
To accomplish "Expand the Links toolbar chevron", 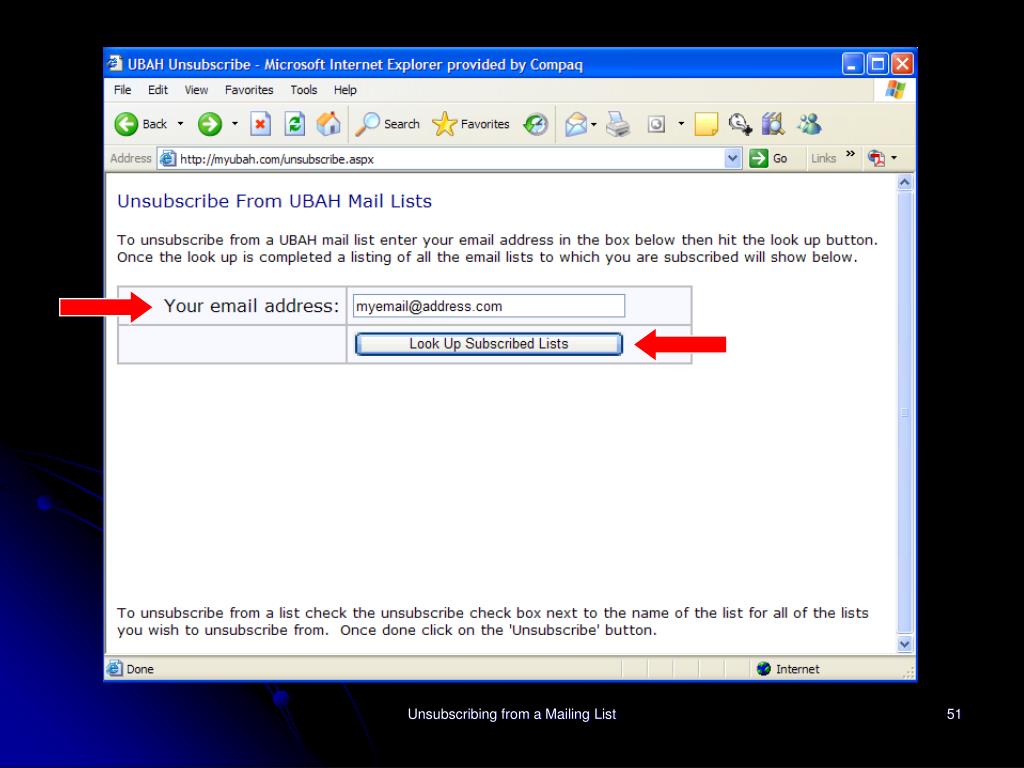I will pyautogui.click(x=850, y=154).
